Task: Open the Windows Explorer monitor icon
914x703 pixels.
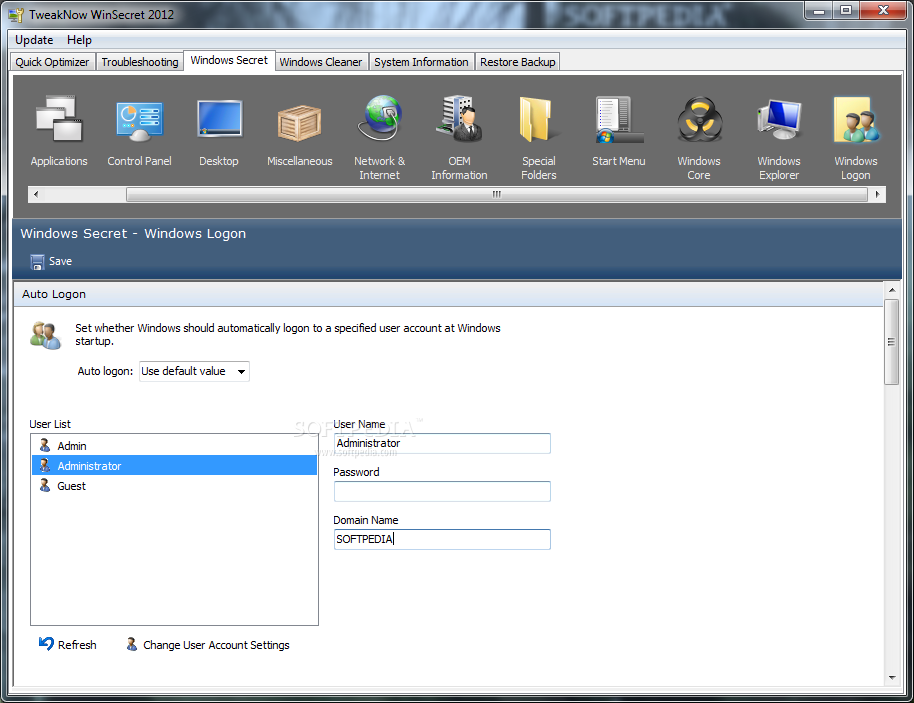Action: pos(779,119)
